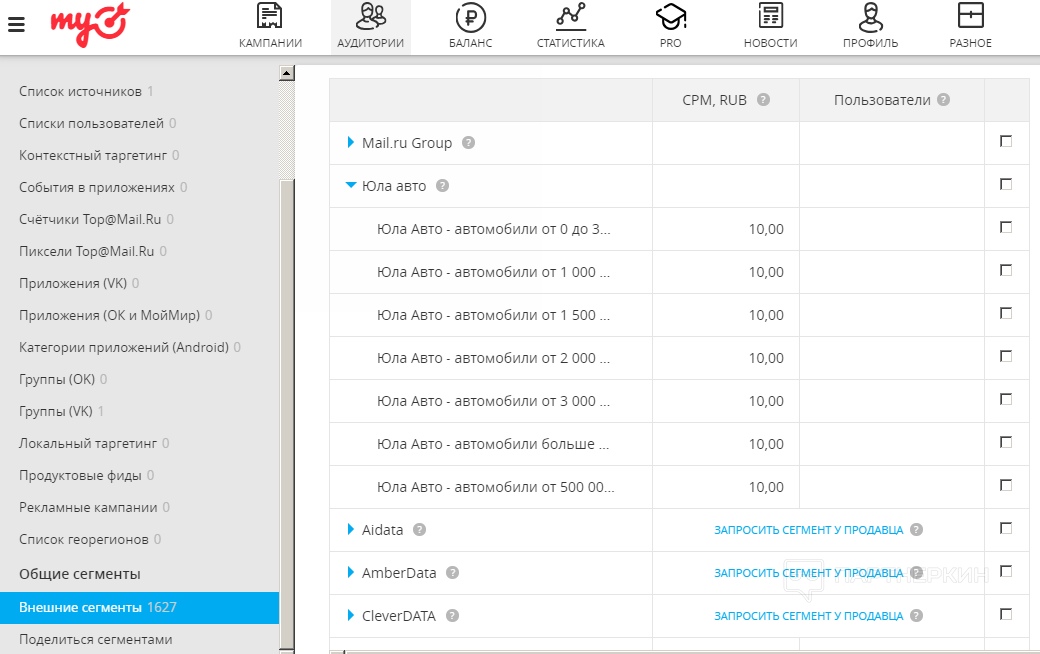Screen dimensions: 1040x654
Task: Check the Aidata checkbox
Action: 1006,529
